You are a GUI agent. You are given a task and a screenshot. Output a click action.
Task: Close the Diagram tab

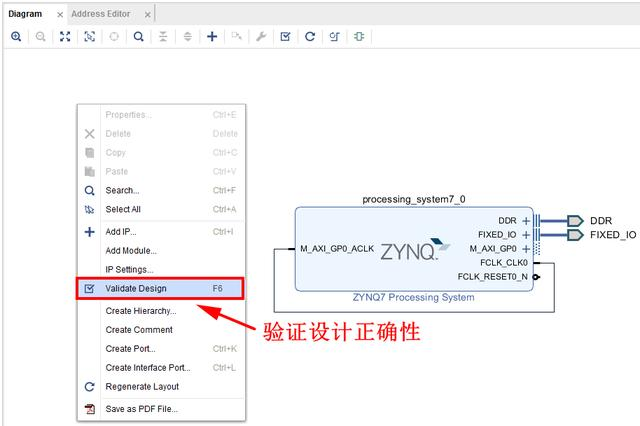click(60, 15)
